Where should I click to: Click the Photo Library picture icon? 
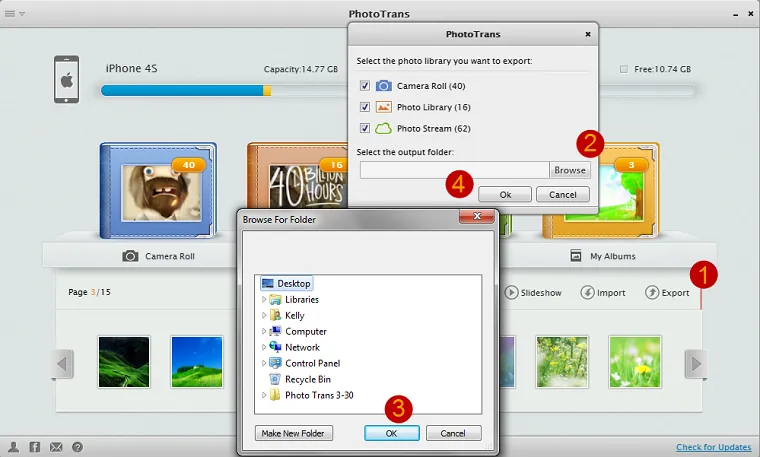pos(383,107)
